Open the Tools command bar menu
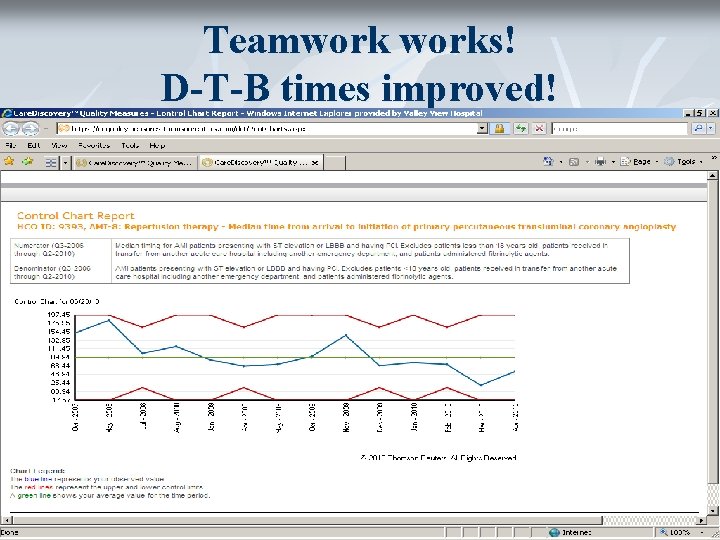720x540 pixels. (683, 162)
